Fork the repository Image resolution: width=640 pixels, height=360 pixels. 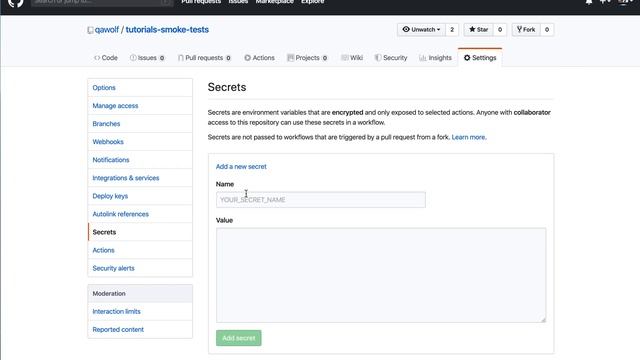point(526,29)
